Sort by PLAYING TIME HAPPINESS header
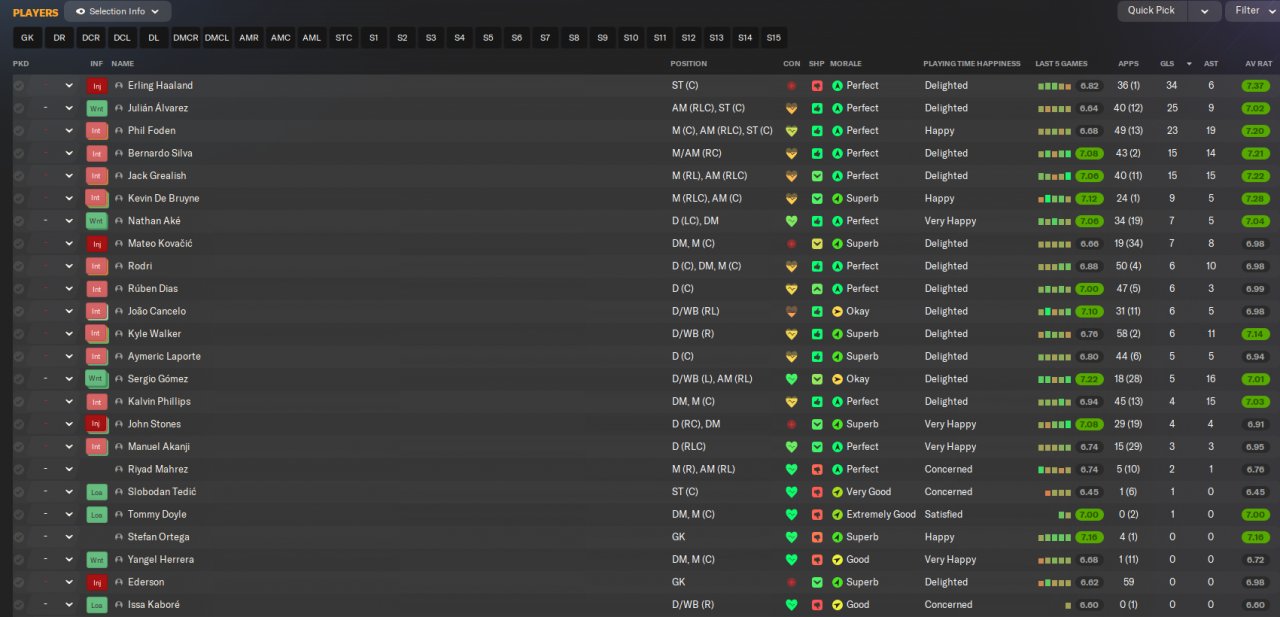 pos(972,64)
